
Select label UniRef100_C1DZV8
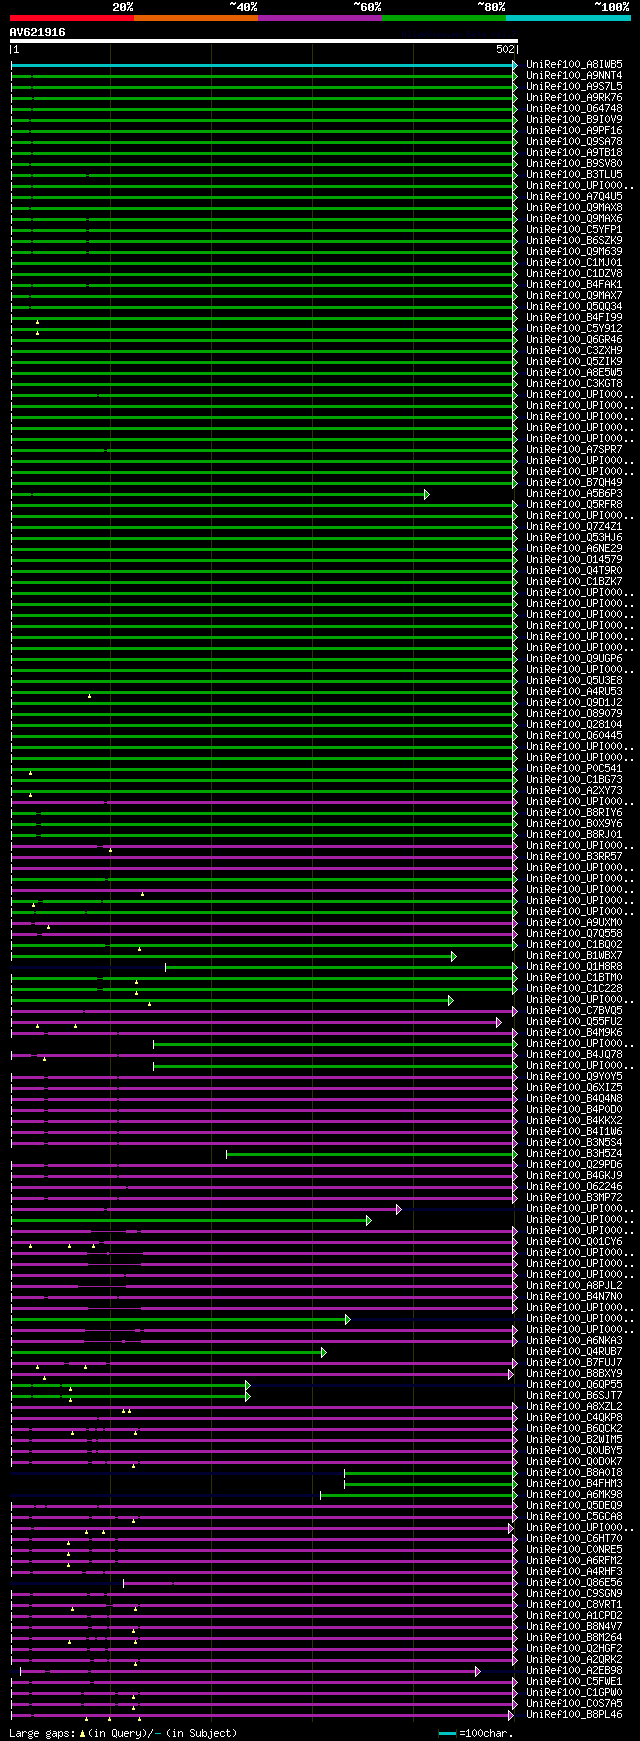coord(574,274)
